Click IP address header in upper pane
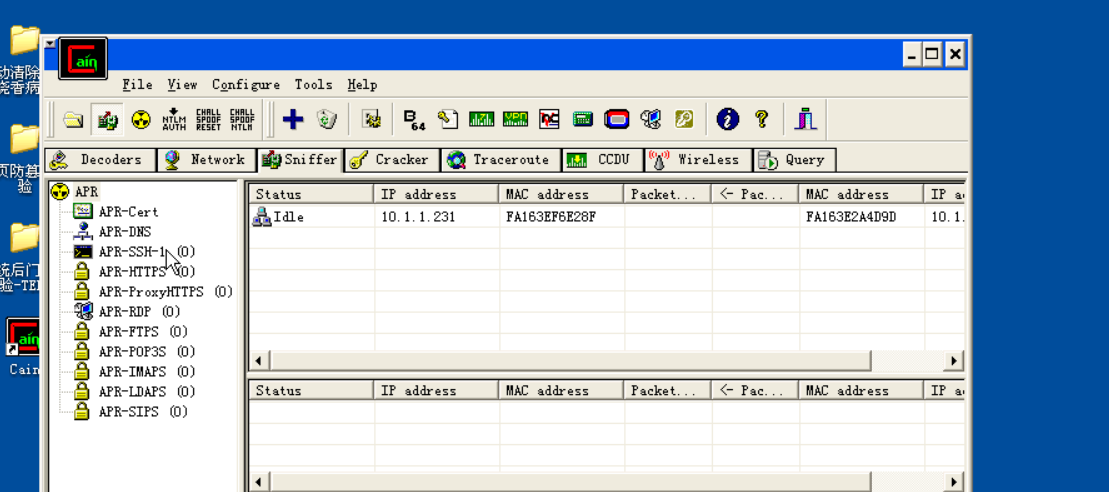The image size is (1109, 492). 436,194
